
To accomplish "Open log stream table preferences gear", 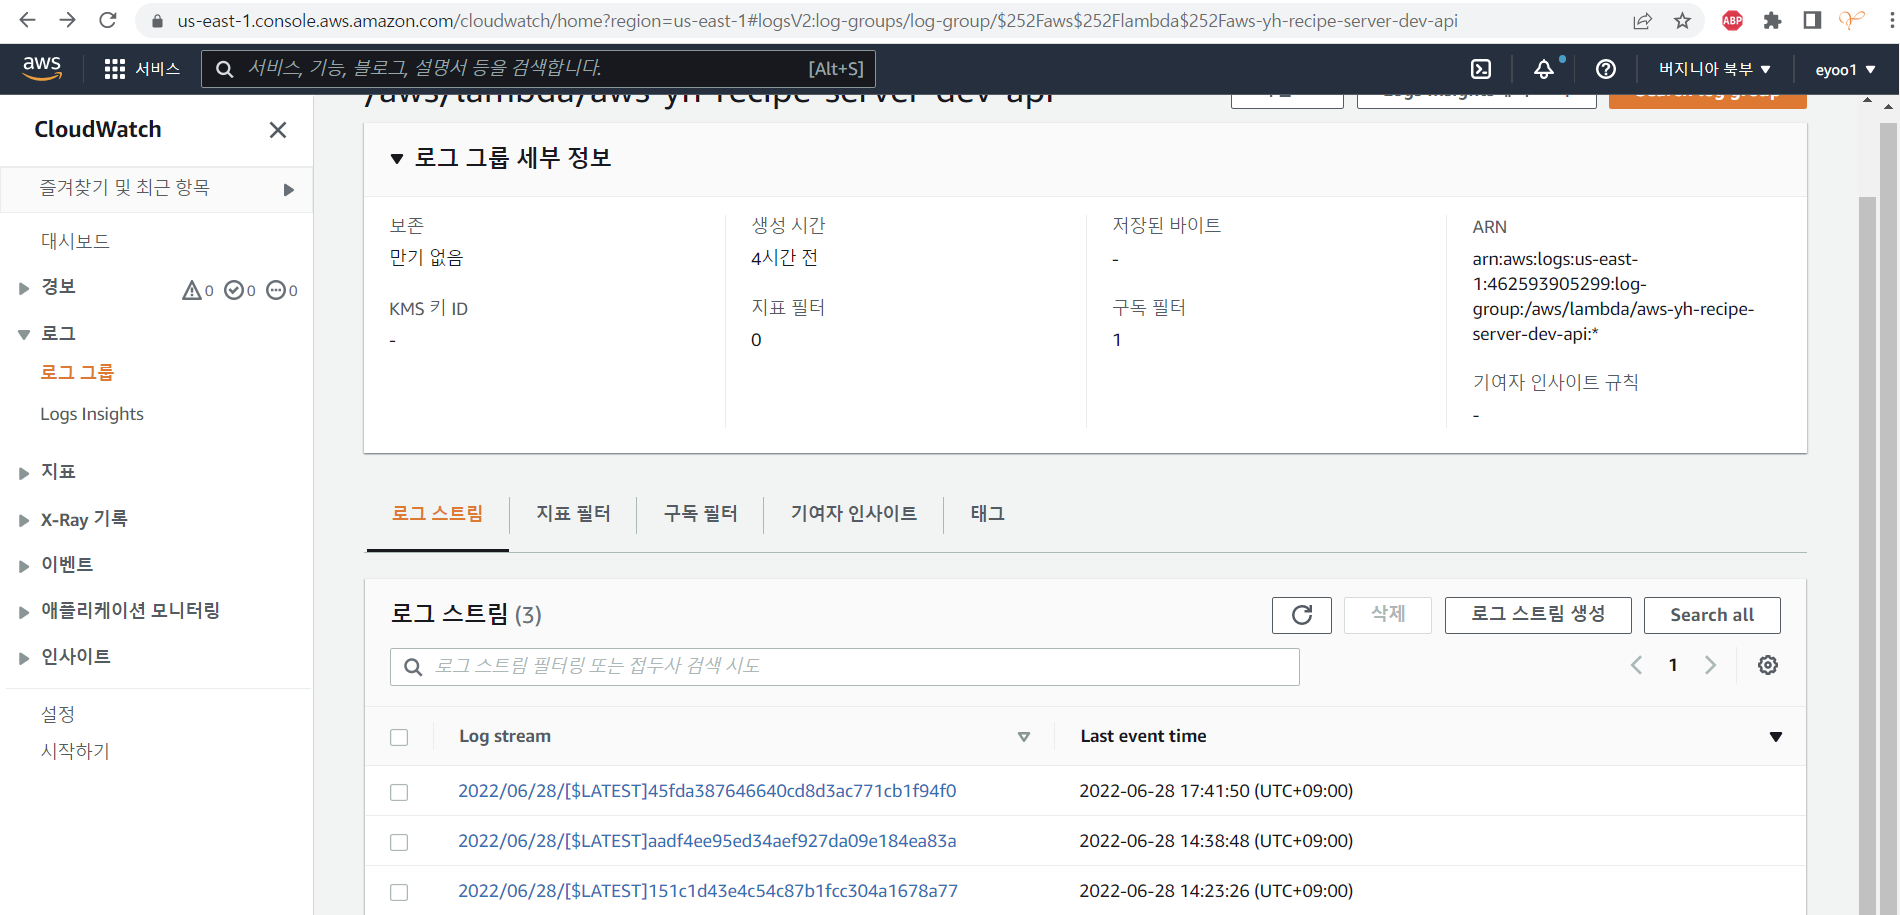I will tap(1768, 665).
